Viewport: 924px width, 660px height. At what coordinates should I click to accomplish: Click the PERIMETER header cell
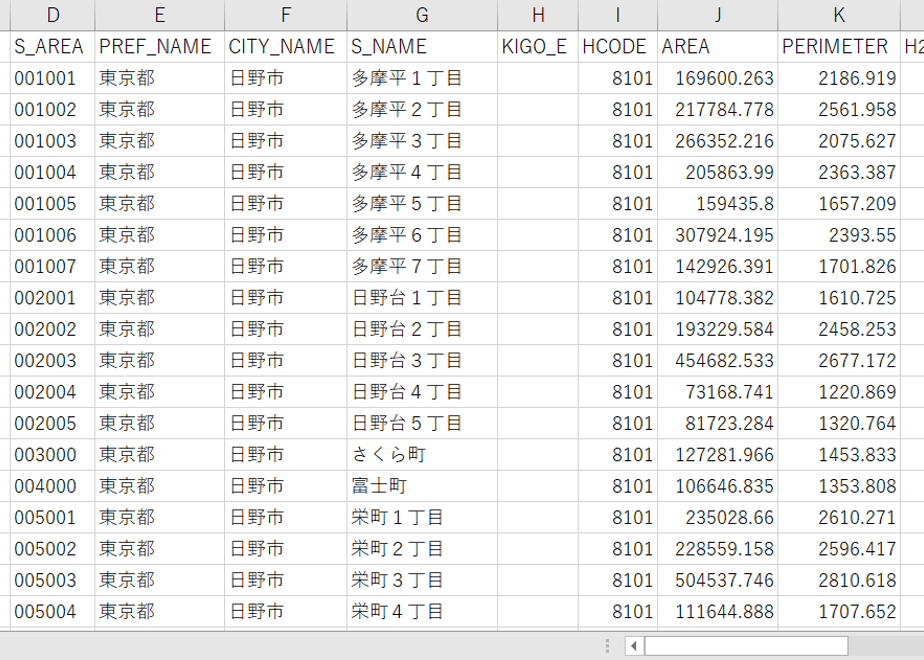(x=839, y=47)
